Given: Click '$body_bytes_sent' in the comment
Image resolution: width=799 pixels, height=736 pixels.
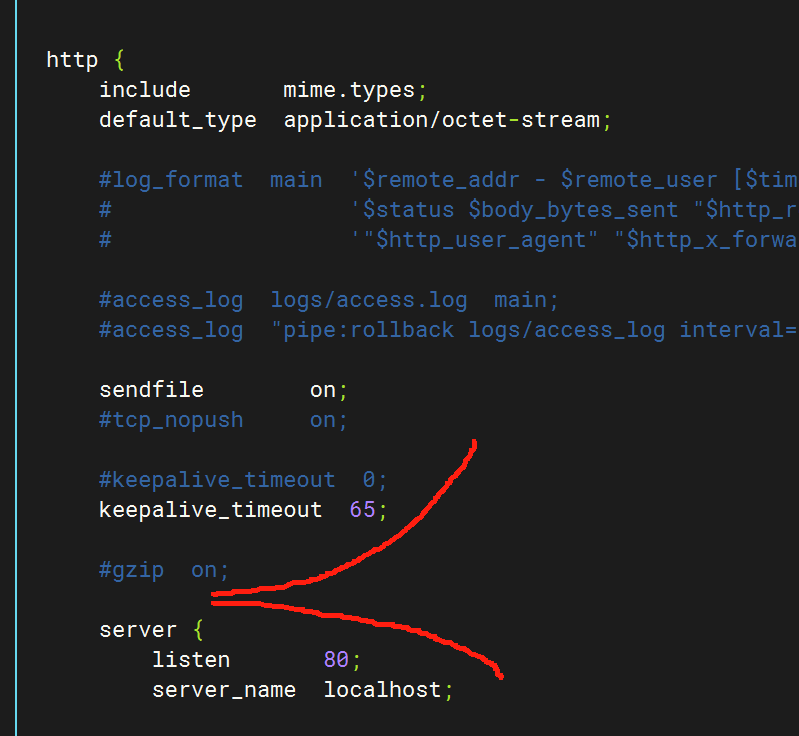Looking at the screenshot, I should [573, 210].
